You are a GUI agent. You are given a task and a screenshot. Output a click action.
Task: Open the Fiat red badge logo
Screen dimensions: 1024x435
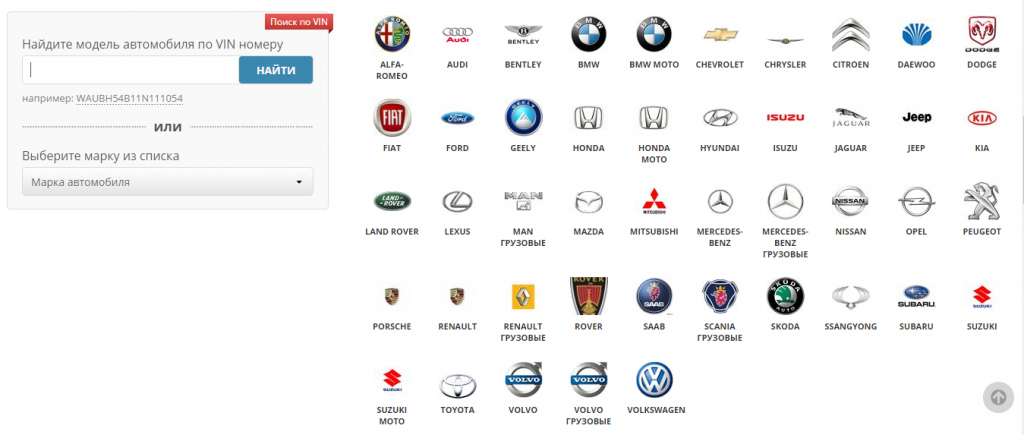coord(392,118)
